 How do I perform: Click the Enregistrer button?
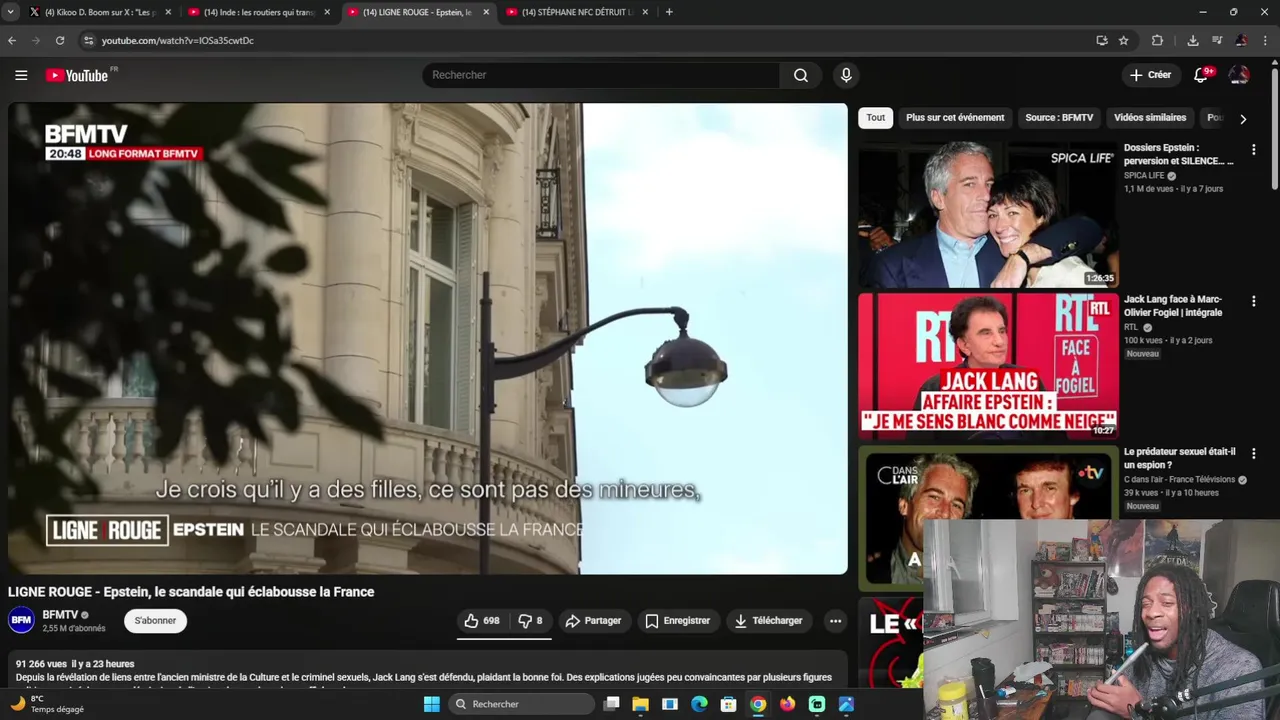pos(677,621)
